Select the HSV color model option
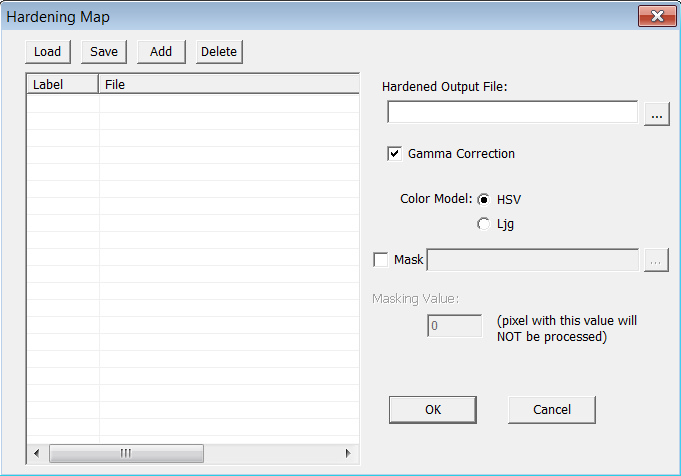This screenshot has width=681, height=476. point(485,200)
